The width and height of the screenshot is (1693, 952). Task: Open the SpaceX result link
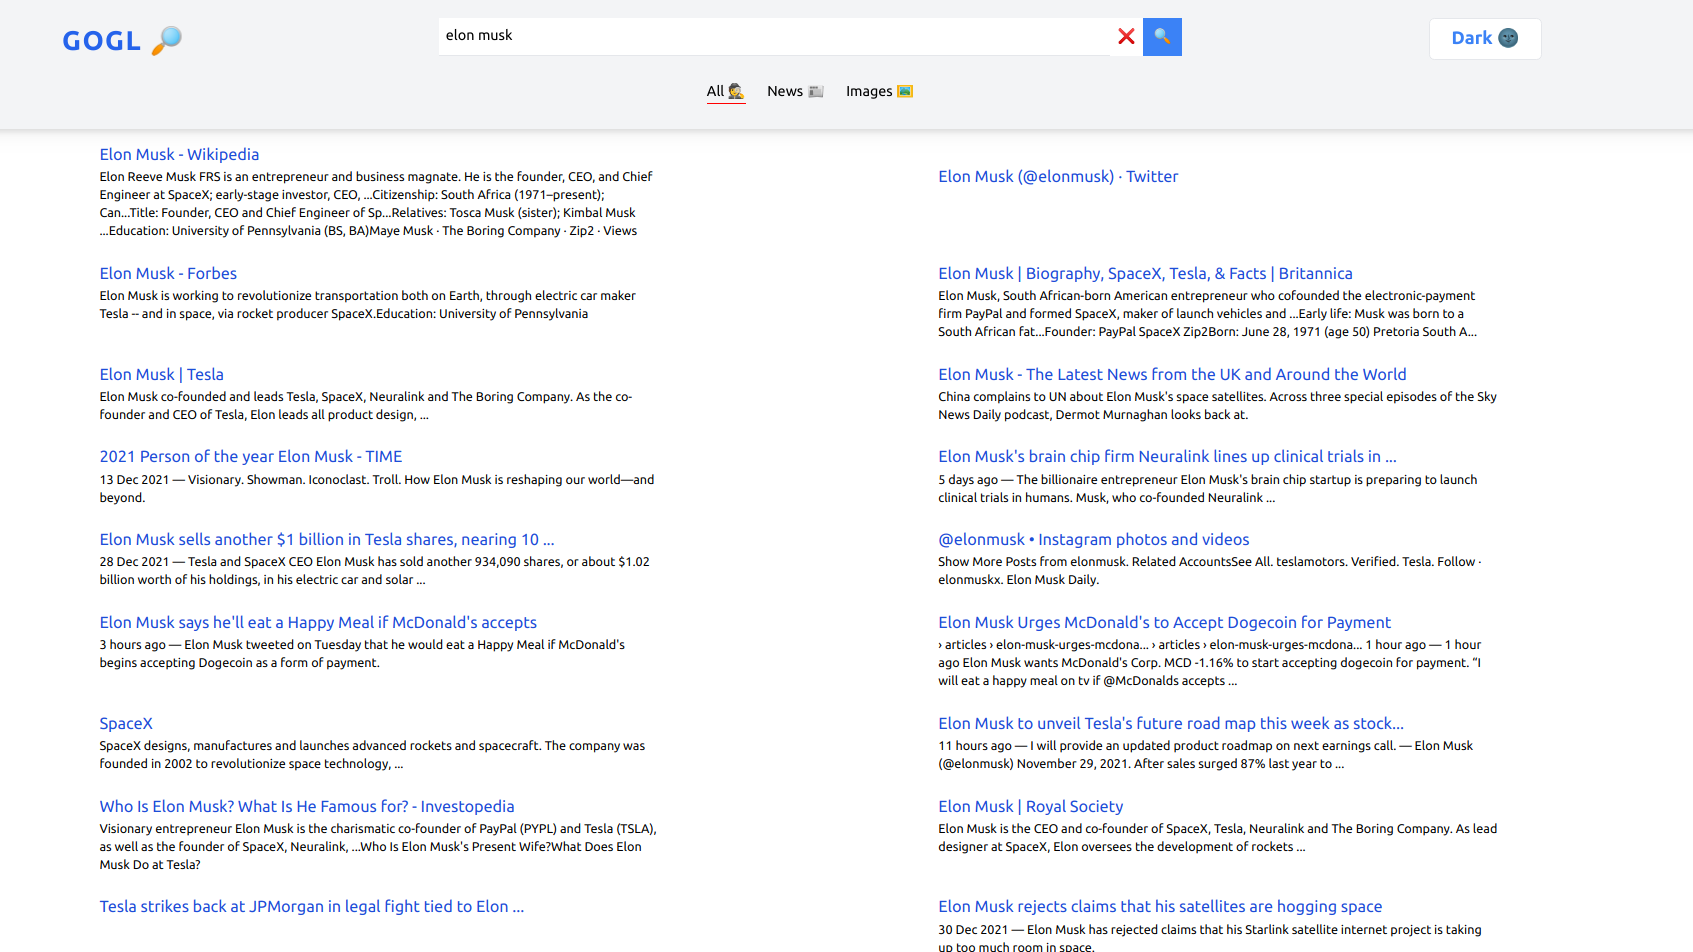point(126,723)
